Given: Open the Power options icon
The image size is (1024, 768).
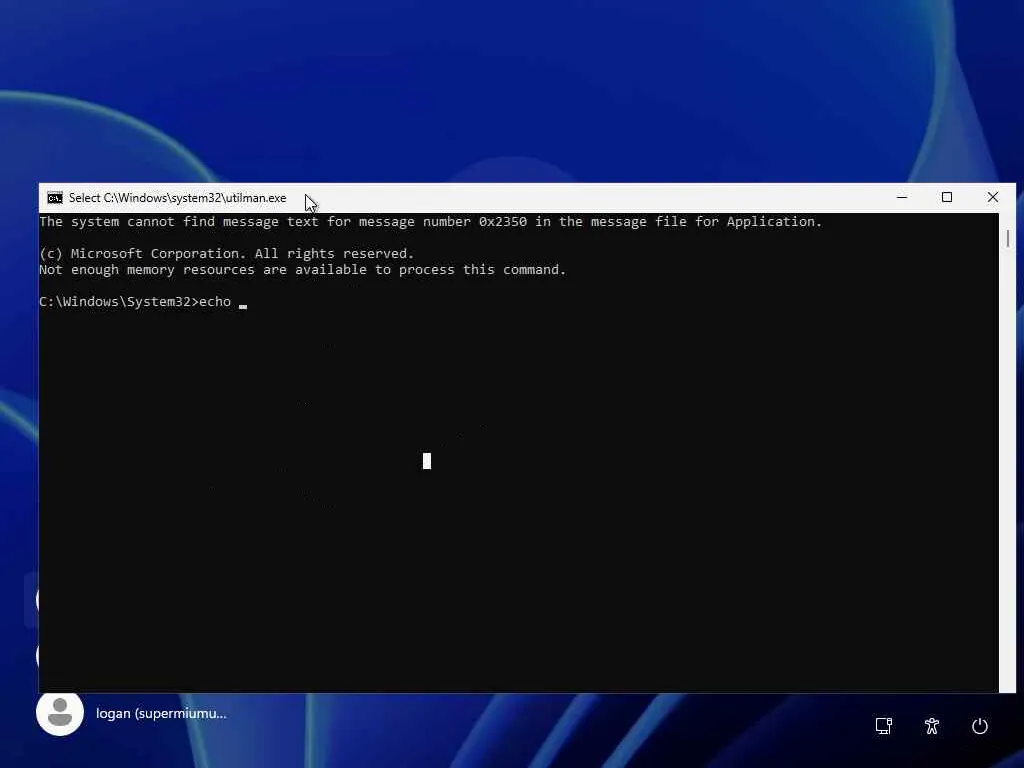Looking at the screenshot, I should (x=980, y=726).
